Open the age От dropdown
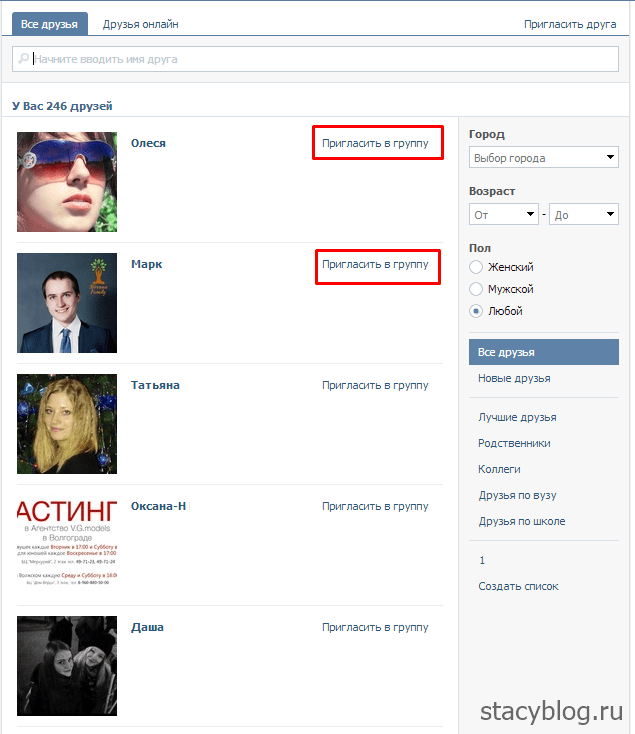The image size is (635, 734). tap(504, 214)
